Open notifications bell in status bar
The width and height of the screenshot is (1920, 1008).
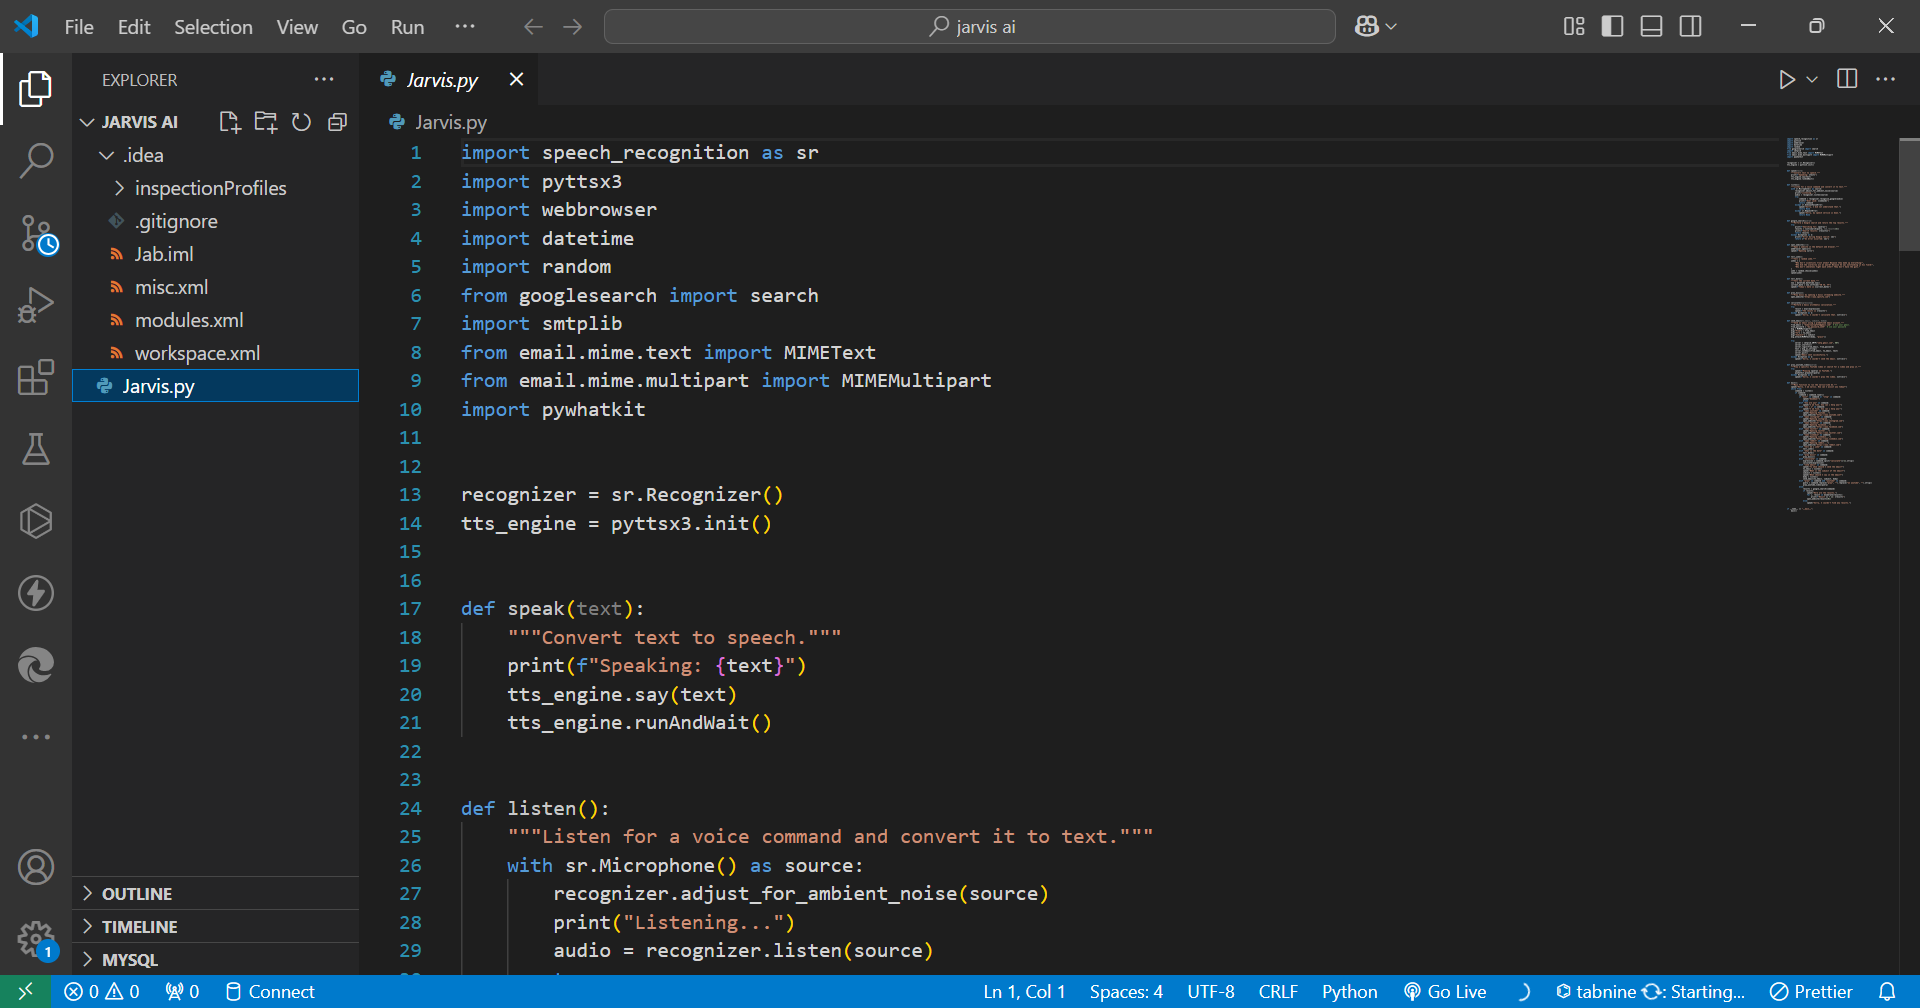click(x=1887, y=992)
